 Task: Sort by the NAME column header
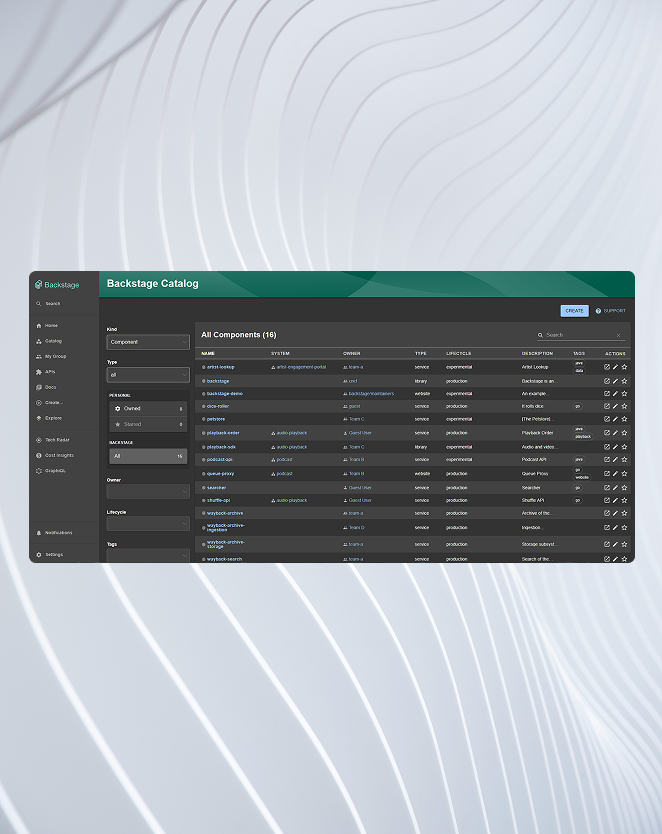pos(208,353)
